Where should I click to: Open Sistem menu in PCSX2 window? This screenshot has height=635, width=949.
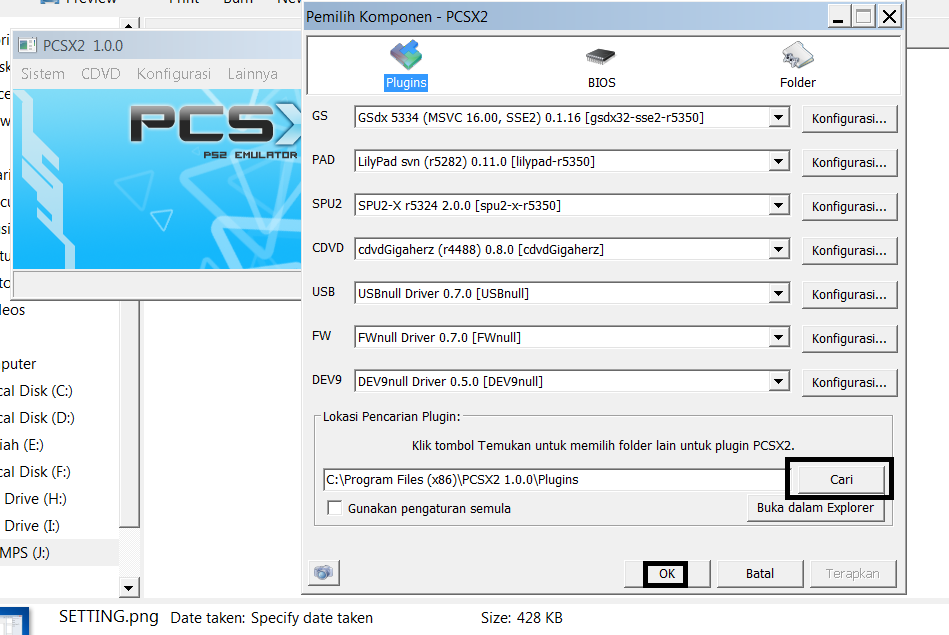point(43,74)
